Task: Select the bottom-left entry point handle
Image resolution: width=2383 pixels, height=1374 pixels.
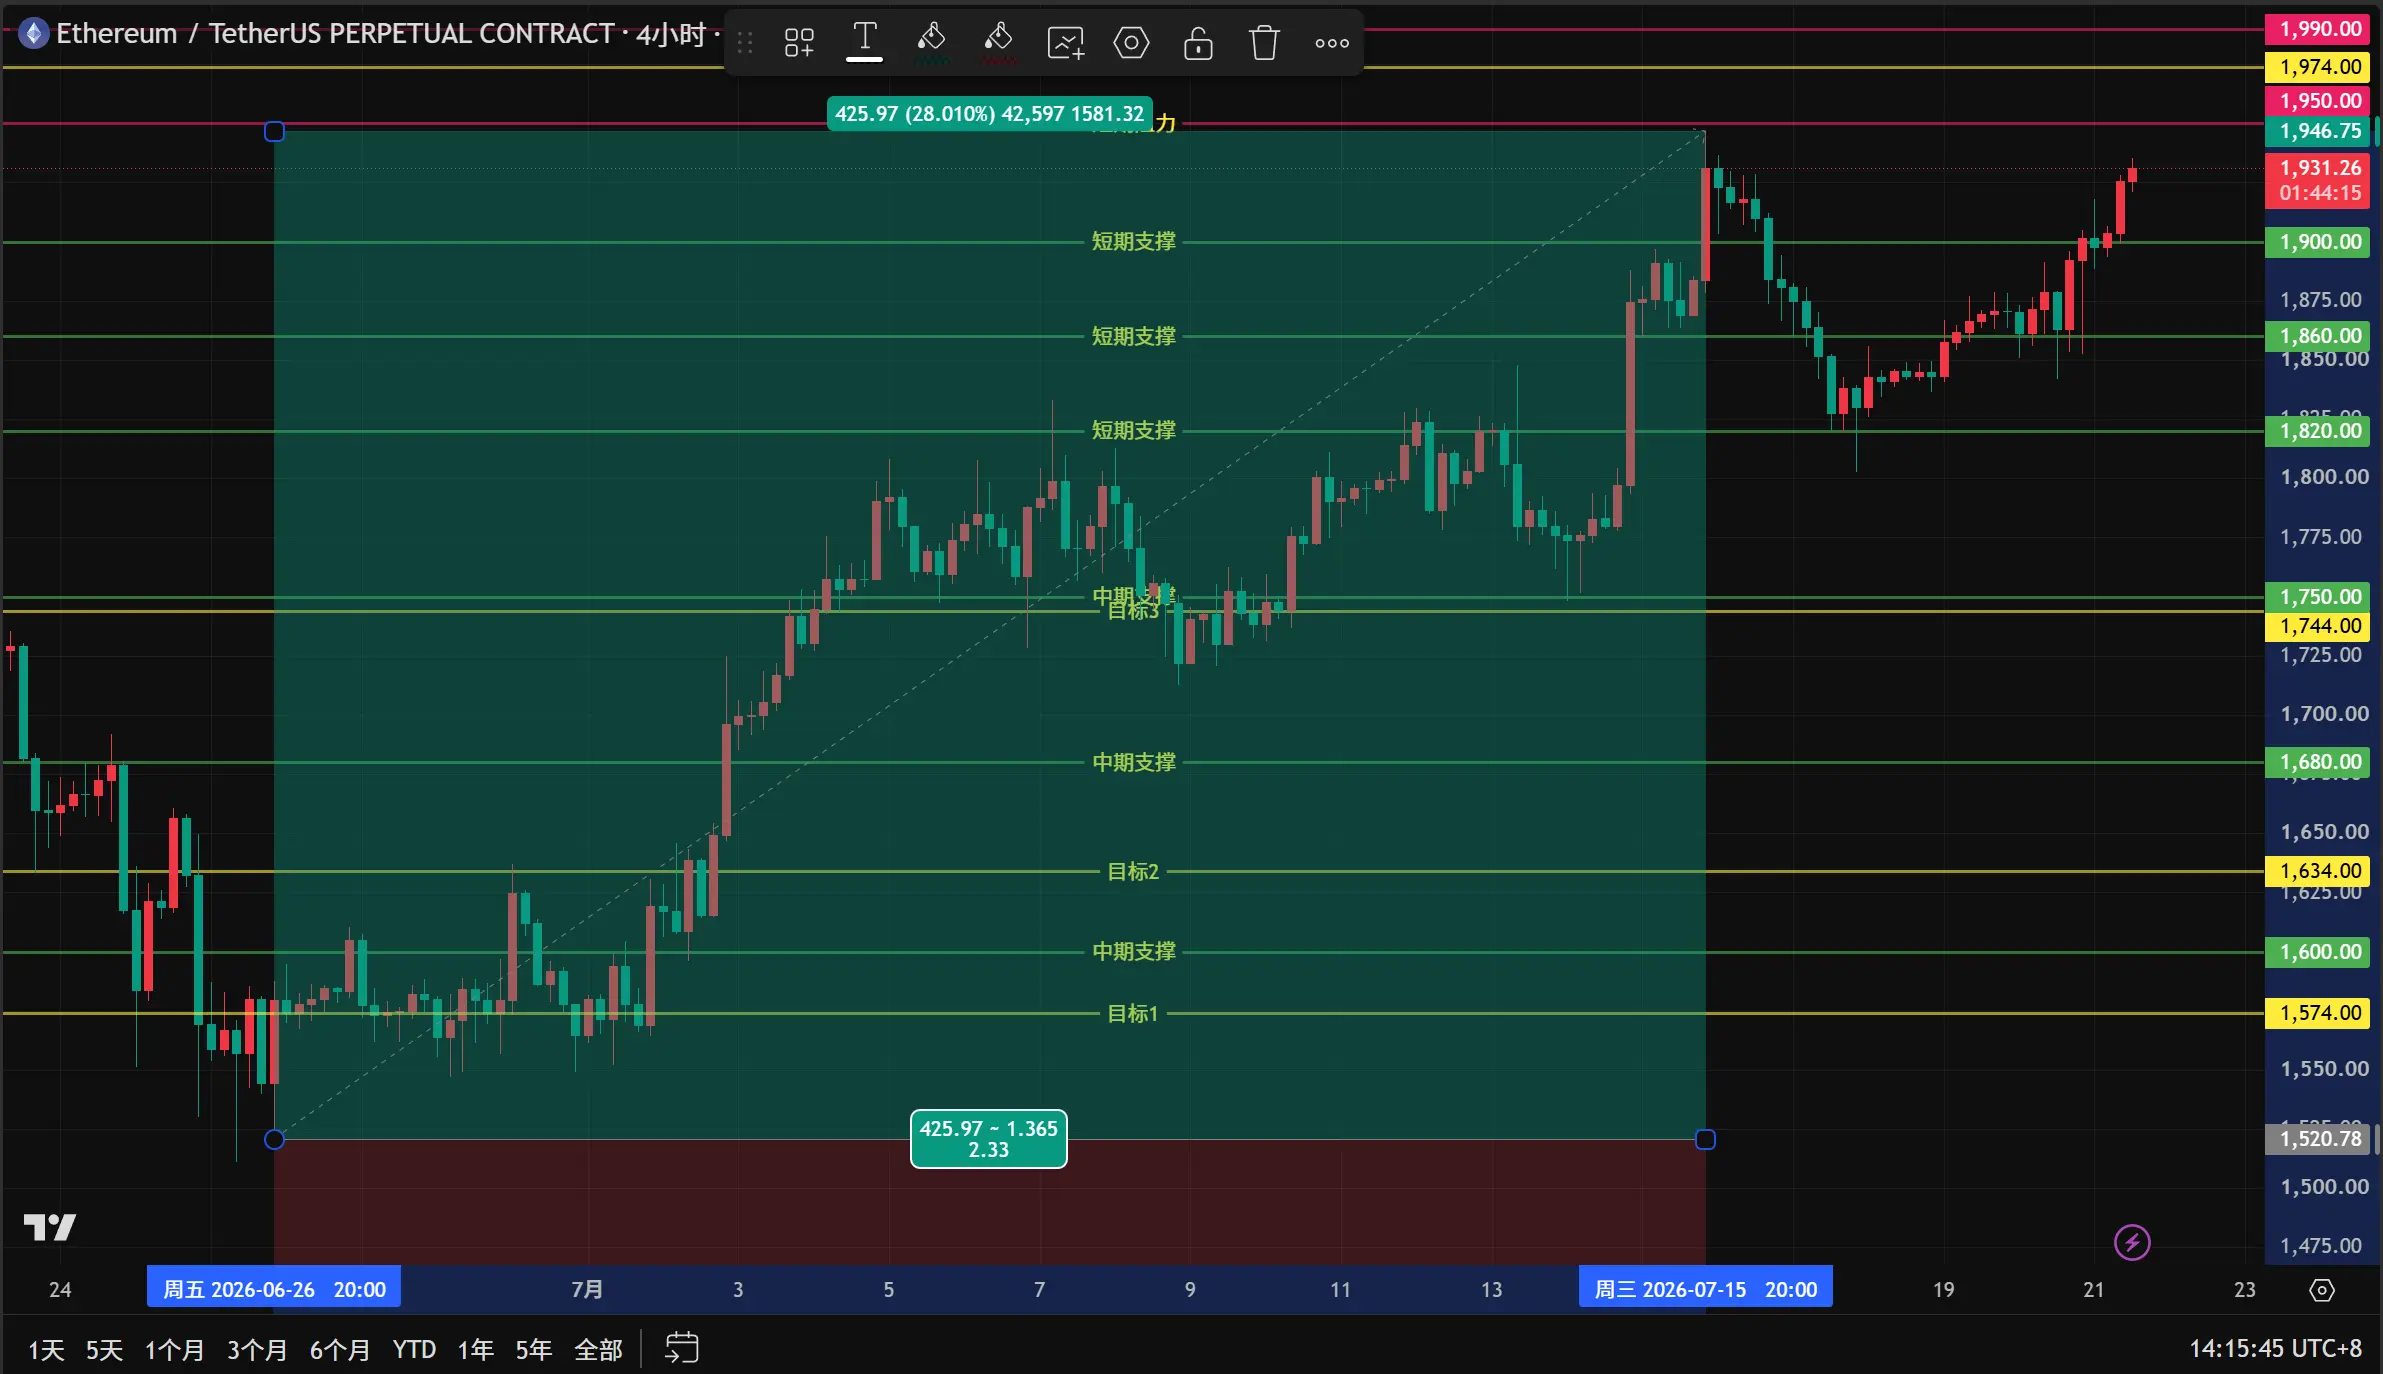Action: pyautogui.click(x=274, y=1139)
